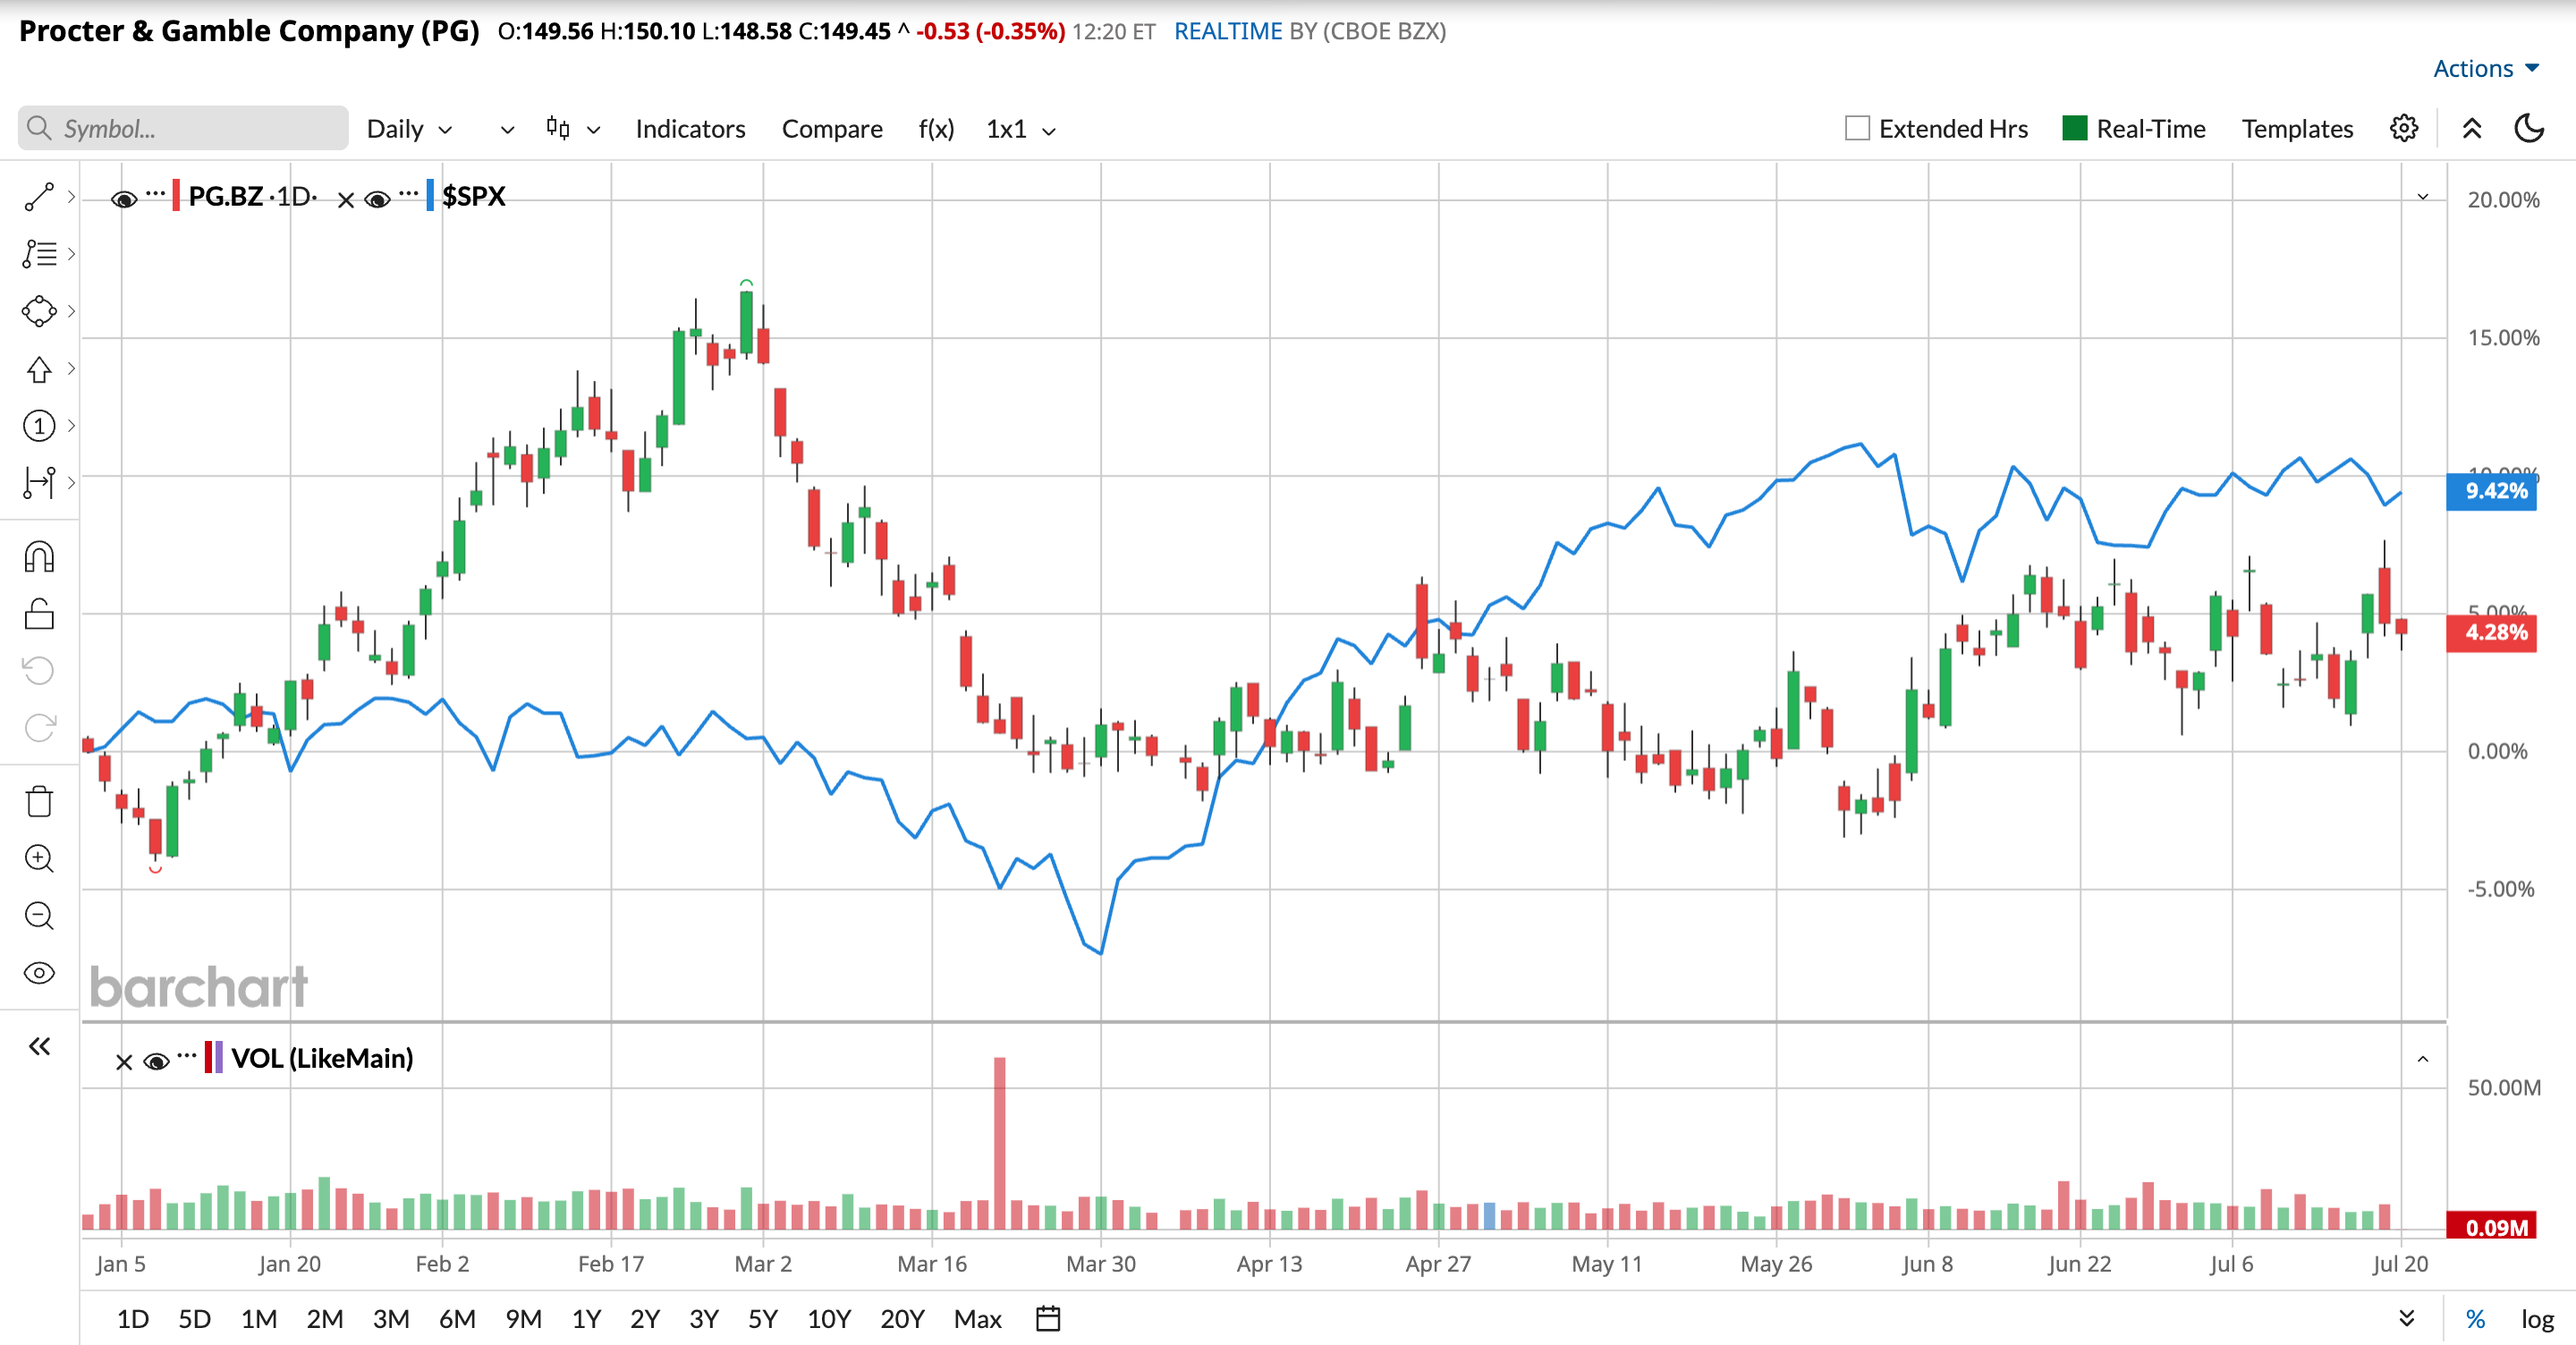Open the Actions dropdown menu
The height and width of the screenshot is (1345, 2576).
[x=2486, y=68]
